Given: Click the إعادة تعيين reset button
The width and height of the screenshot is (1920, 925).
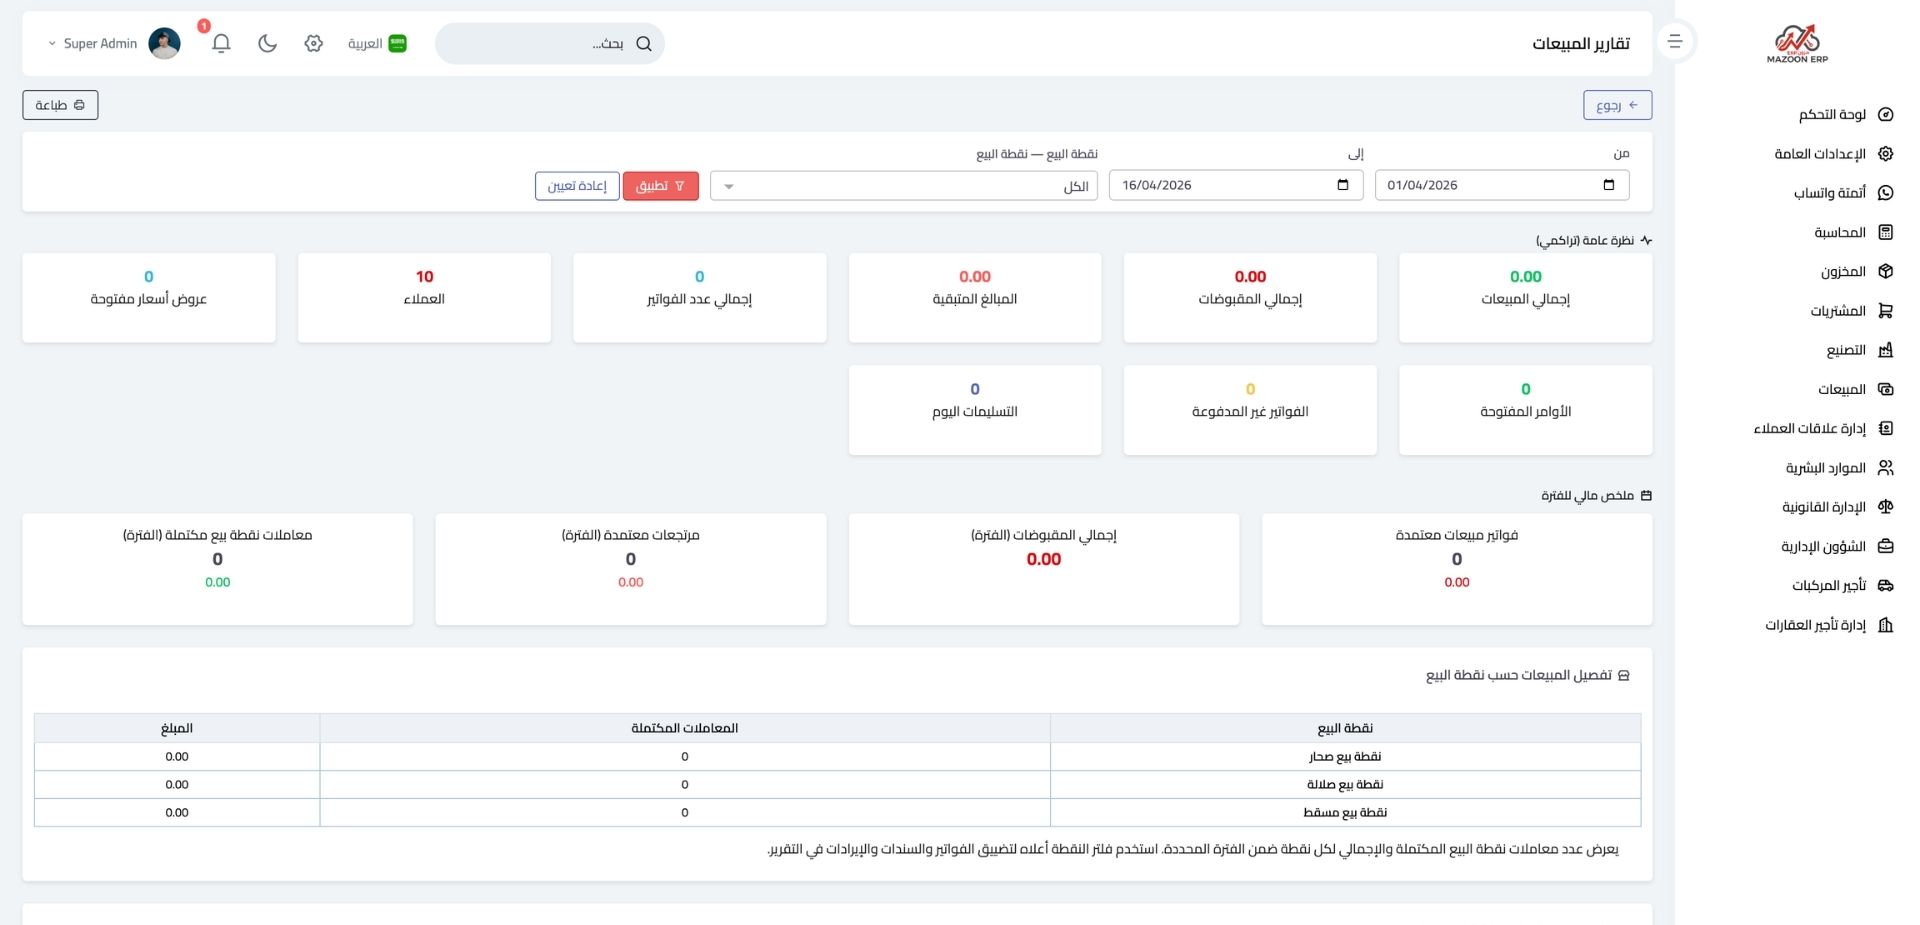Looking at the screenshot, I should pos(577,186).
